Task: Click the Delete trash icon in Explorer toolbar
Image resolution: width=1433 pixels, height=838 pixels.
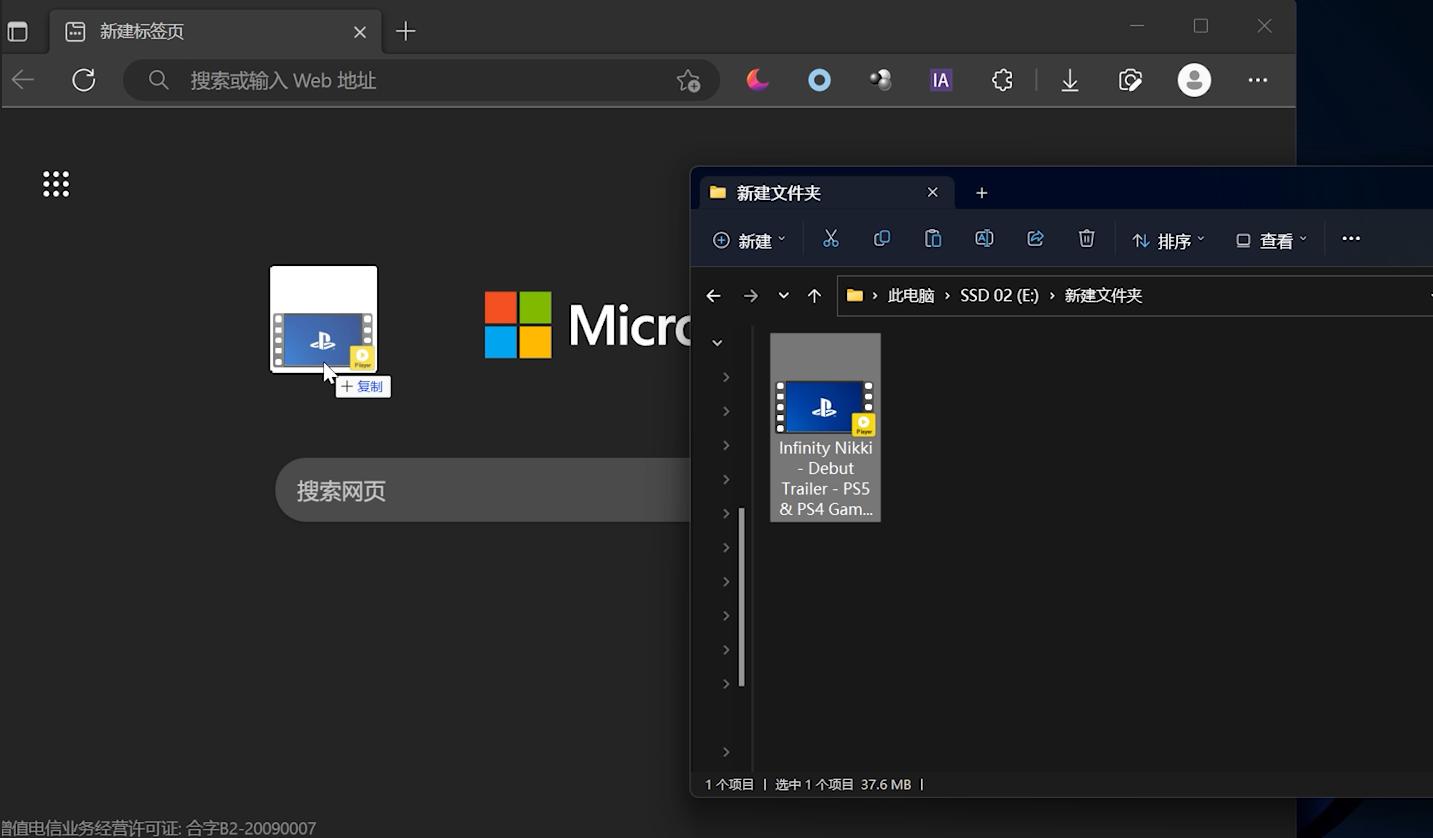Action: pyautogui.click(x=1086, y=239)
